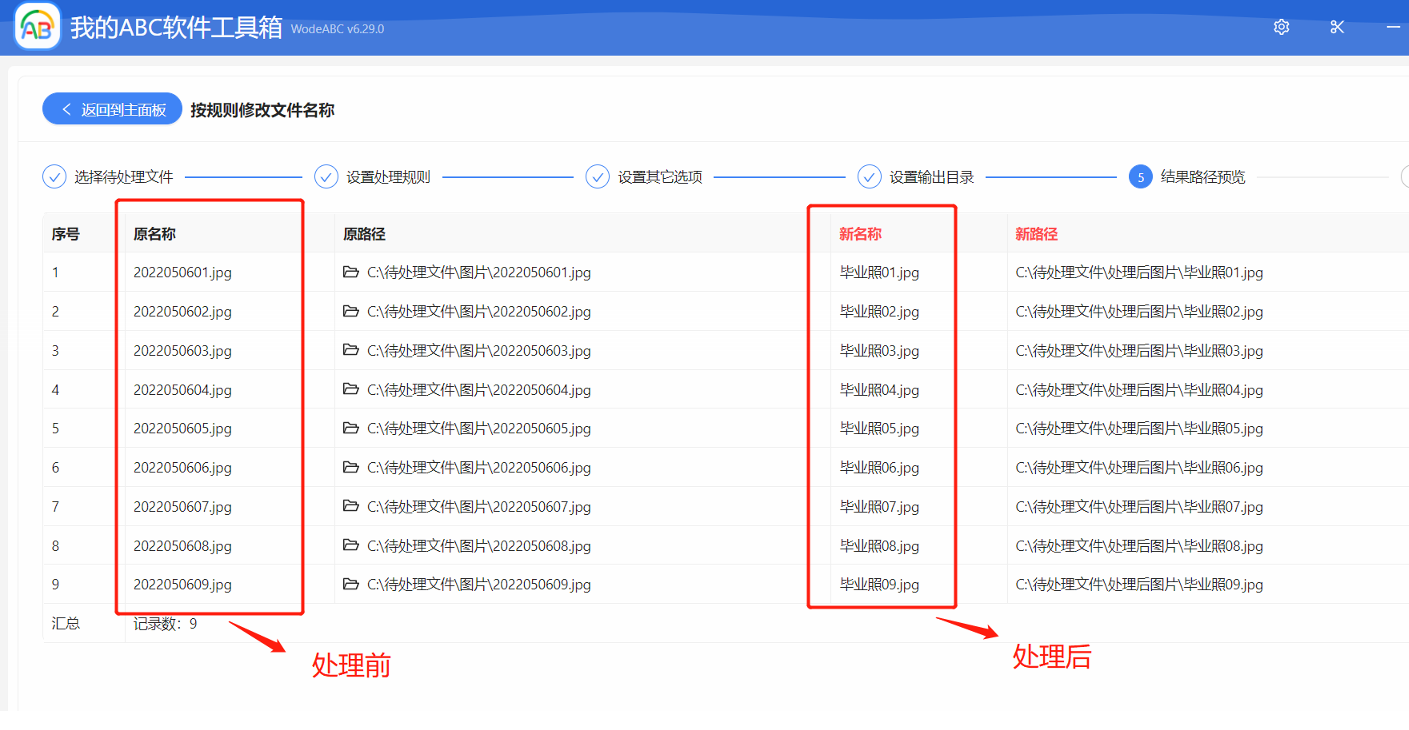The image size is (1409, 730).
Task: Click the 按规则修改文件名称 page title
Action: [x=263, y=110]
